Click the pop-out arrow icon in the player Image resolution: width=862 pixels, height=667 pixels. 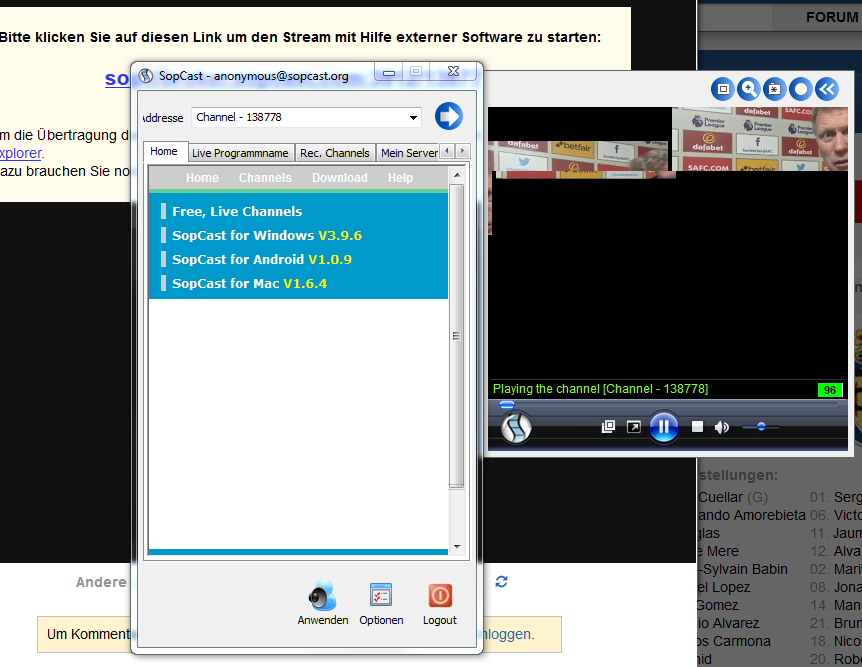click(634, 427)
